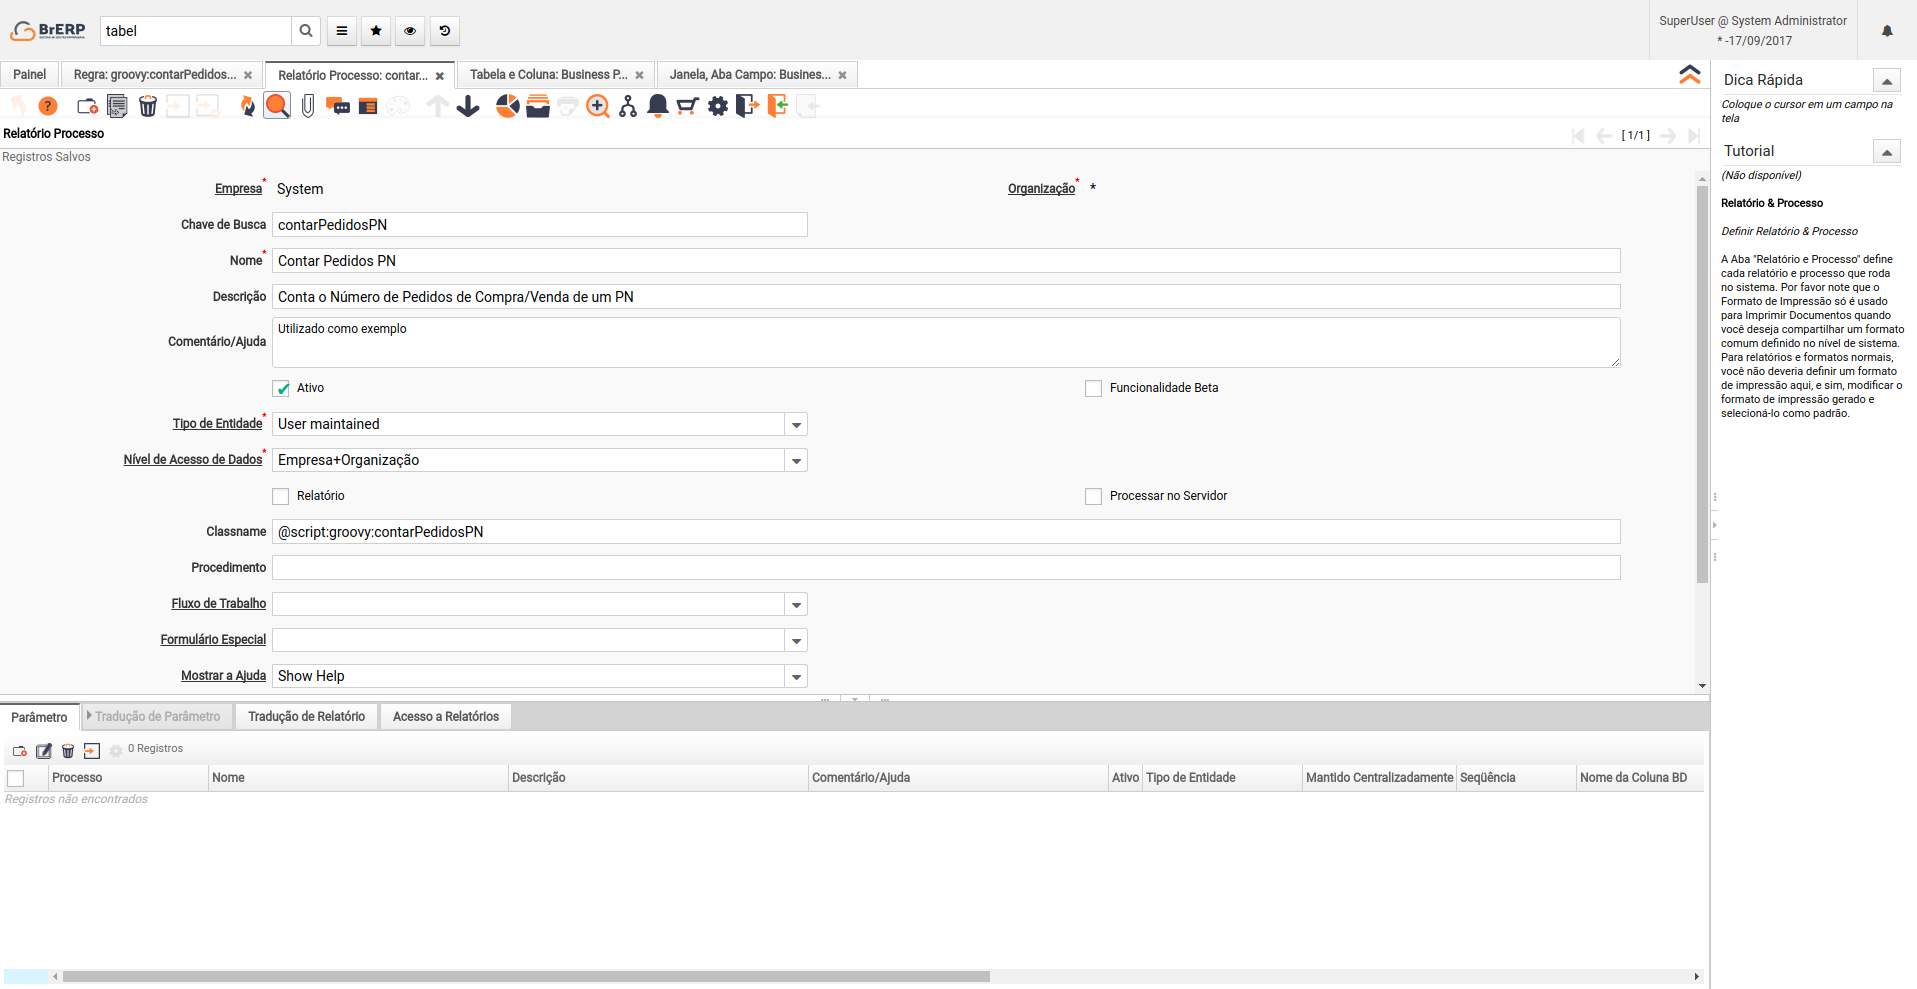Enable the Funcionalidade Beta checkbox
Image resolution: width=1917 pixels, height=989 pixels.
pyautogui.click(x=1093, y=388)
